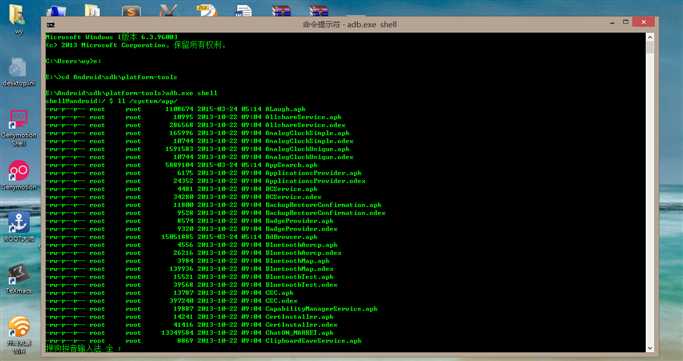
Task: Click the 'BluetoothAvrcp.apk' file name
Action: (x=301, y=245)
